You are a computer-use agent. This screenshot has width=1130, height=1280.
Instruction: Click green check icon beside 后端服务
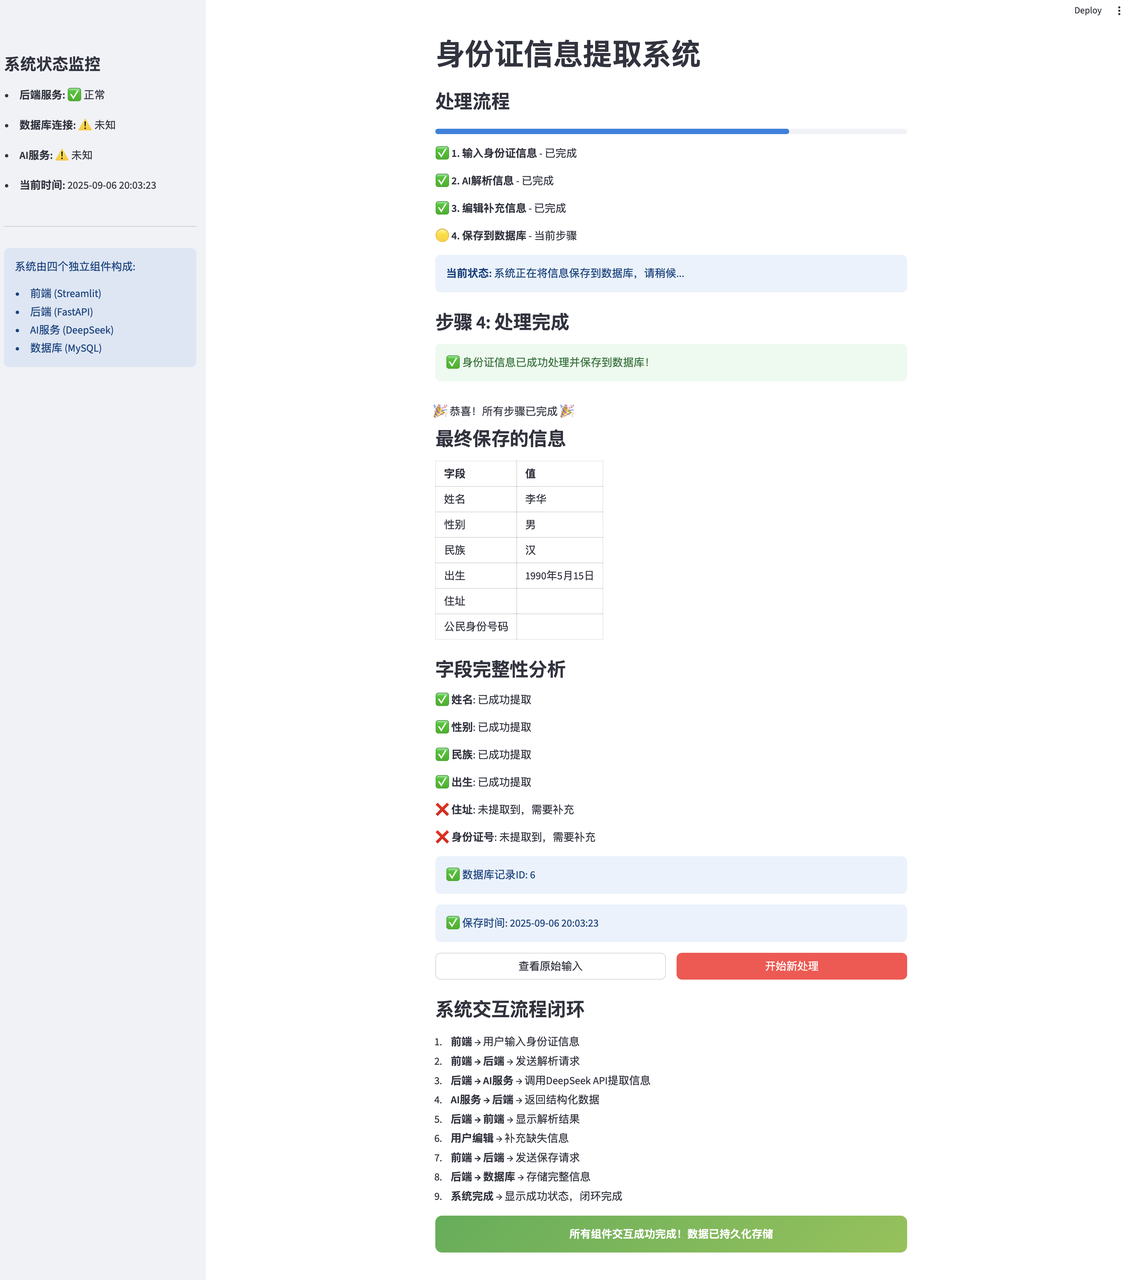pos(74,95)
